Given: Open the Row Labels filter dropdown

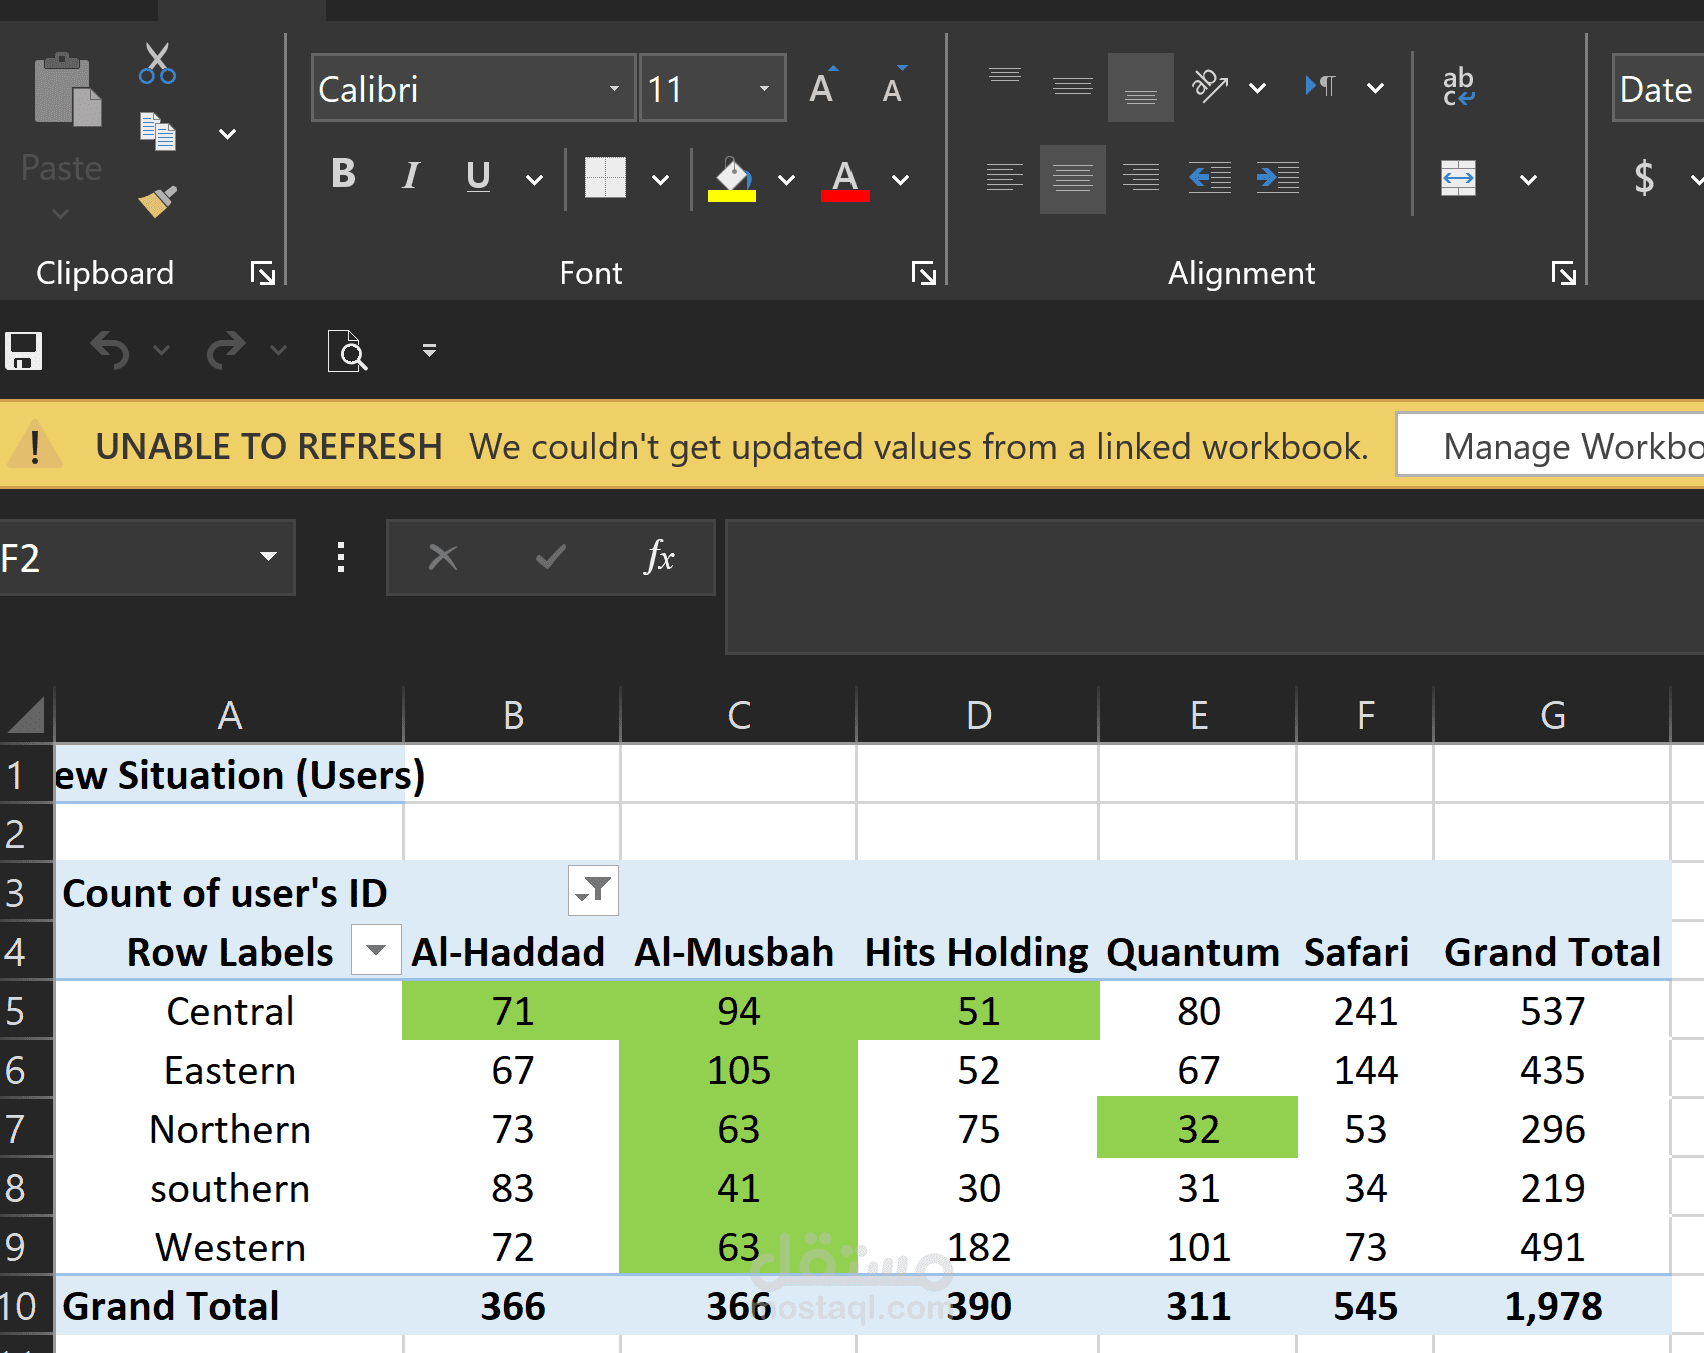Looking at the screenshot, I should coord(376,950).
